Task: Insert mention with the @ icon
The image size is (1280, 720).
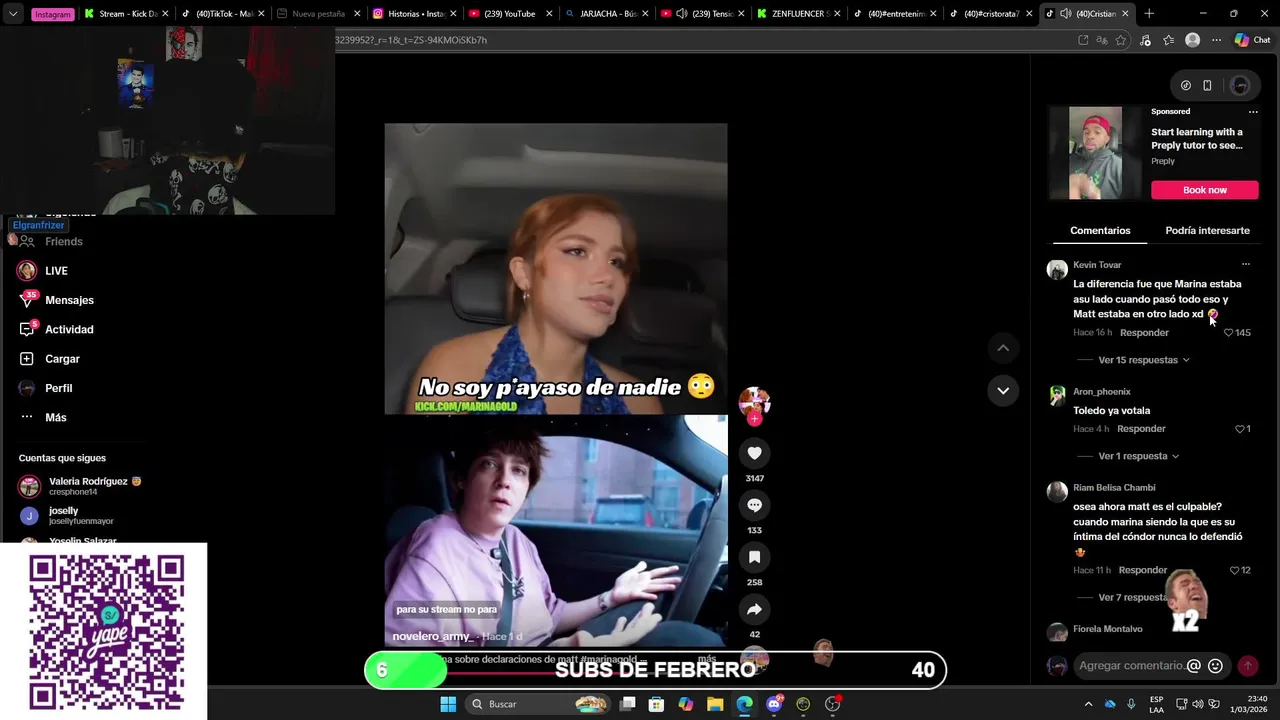Action: [1193, 666]
